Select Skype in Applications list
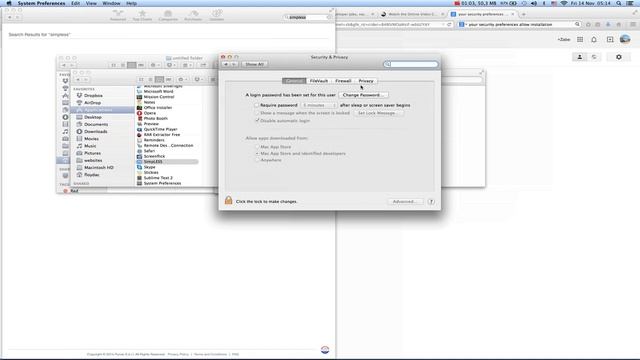 [x=149, y=167]
